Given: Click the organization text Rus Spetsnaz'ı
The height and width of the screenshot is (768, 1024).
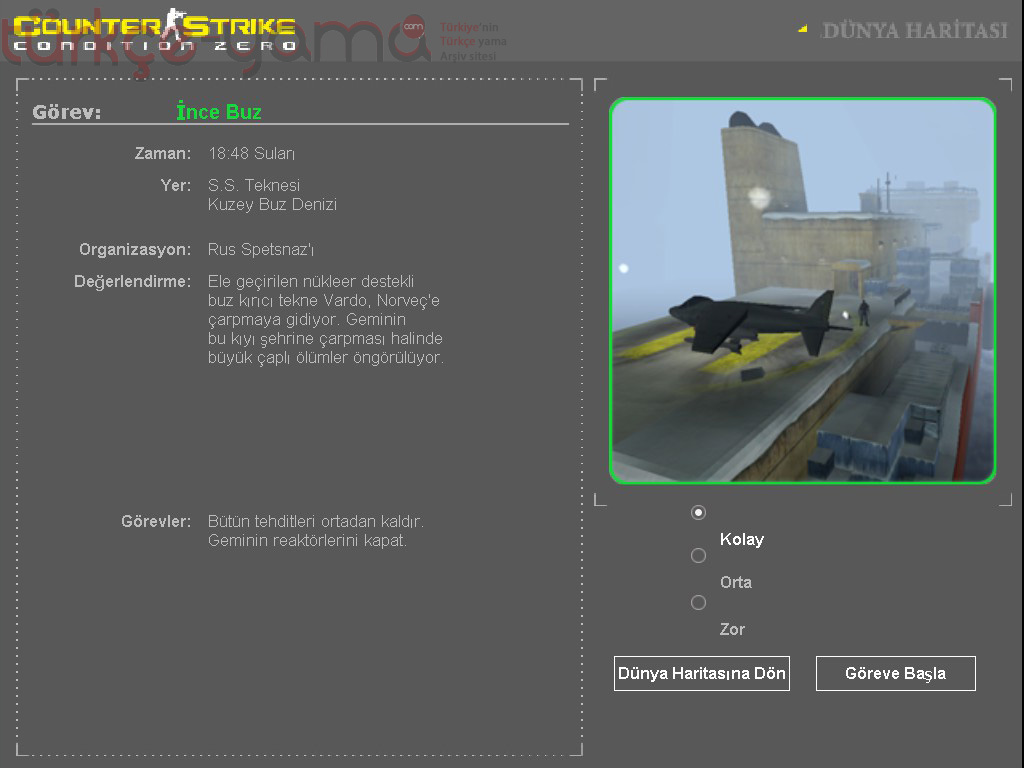Looking at the screenshot, I should coord(261,249).
